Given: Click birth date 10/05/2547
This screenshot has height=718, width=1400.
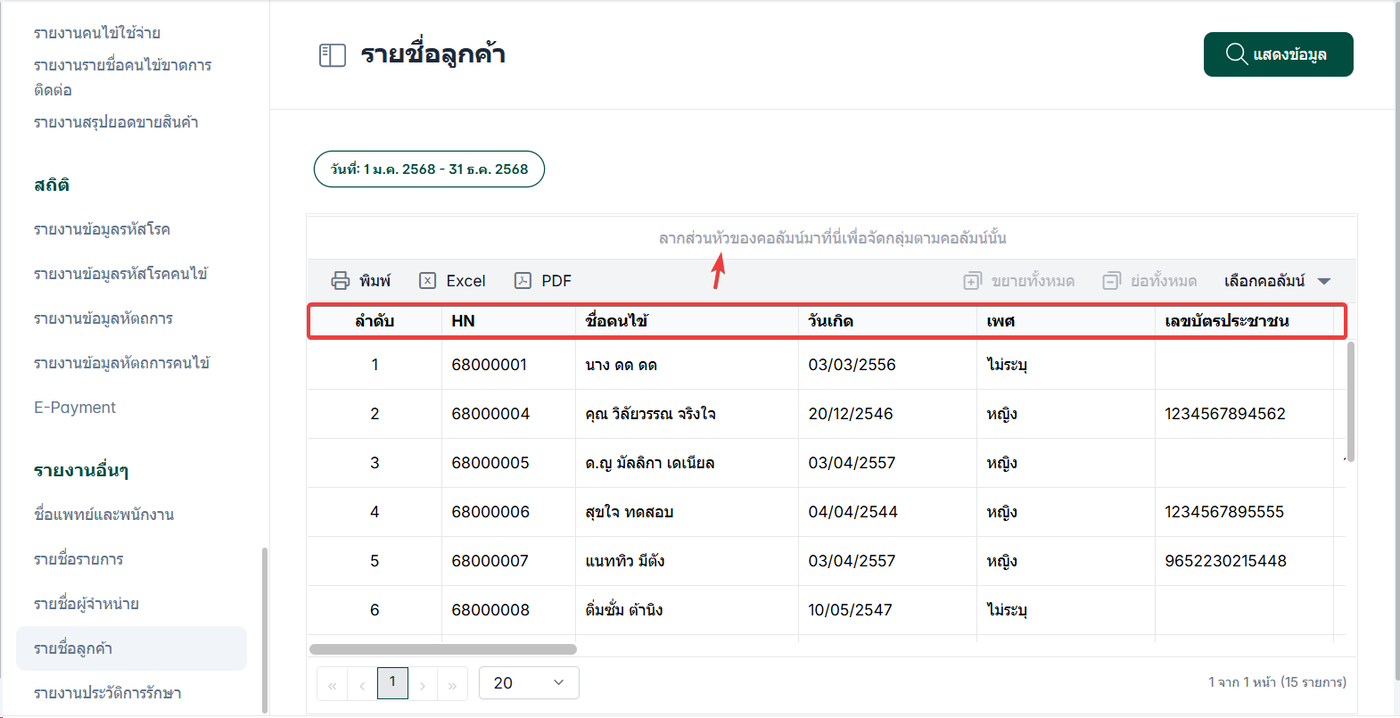Looking at the screenshot, I should pyautogui.click(x=851, y=610).
